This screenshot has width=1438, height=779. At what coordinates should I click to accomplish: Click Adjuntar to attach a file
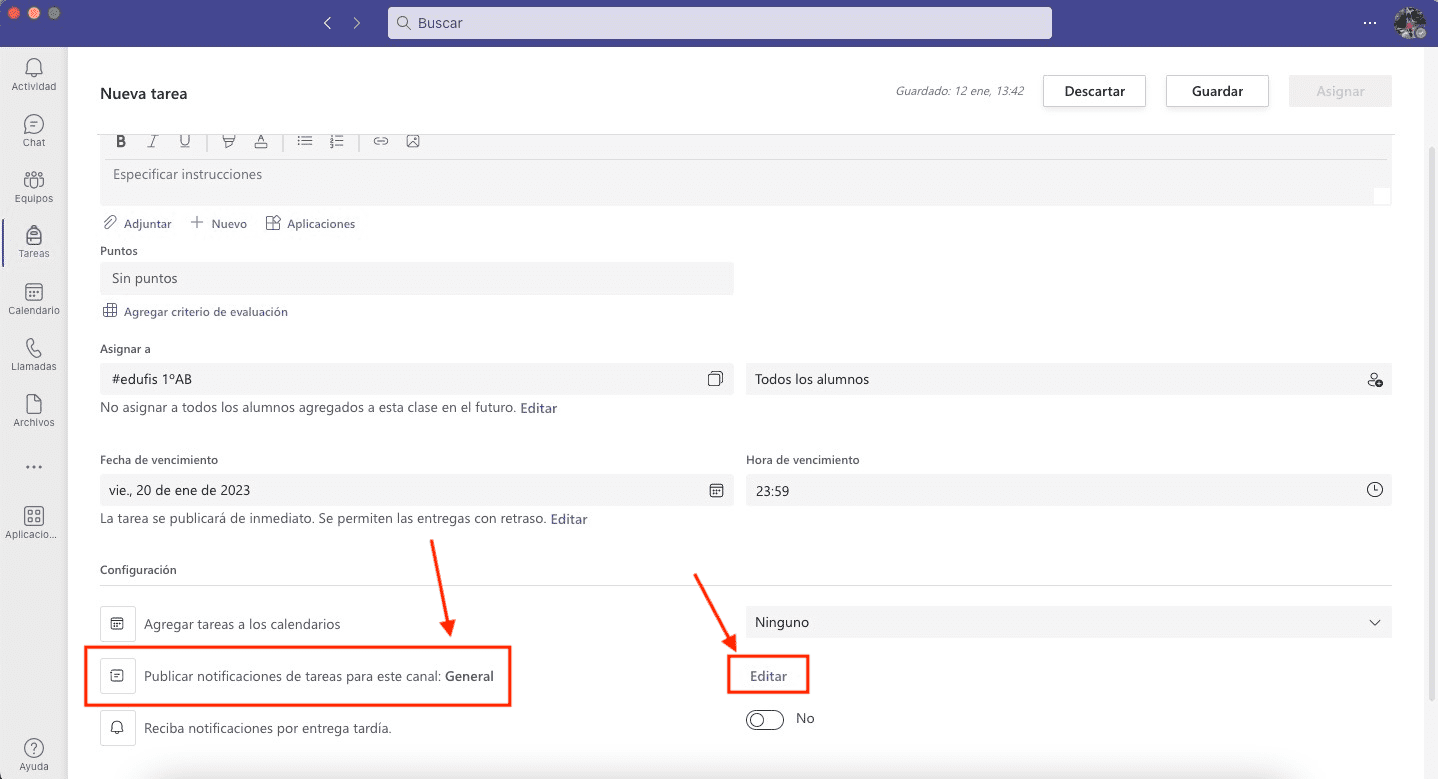coord(137,224)
